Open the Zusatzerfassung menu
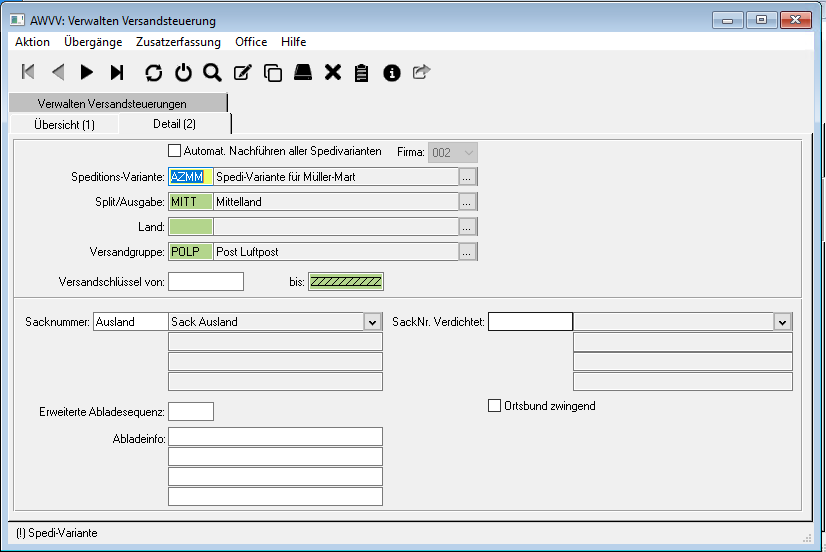The width and height of the screenshot is (826, 552). pyautogui.click(x=178, y=42)
